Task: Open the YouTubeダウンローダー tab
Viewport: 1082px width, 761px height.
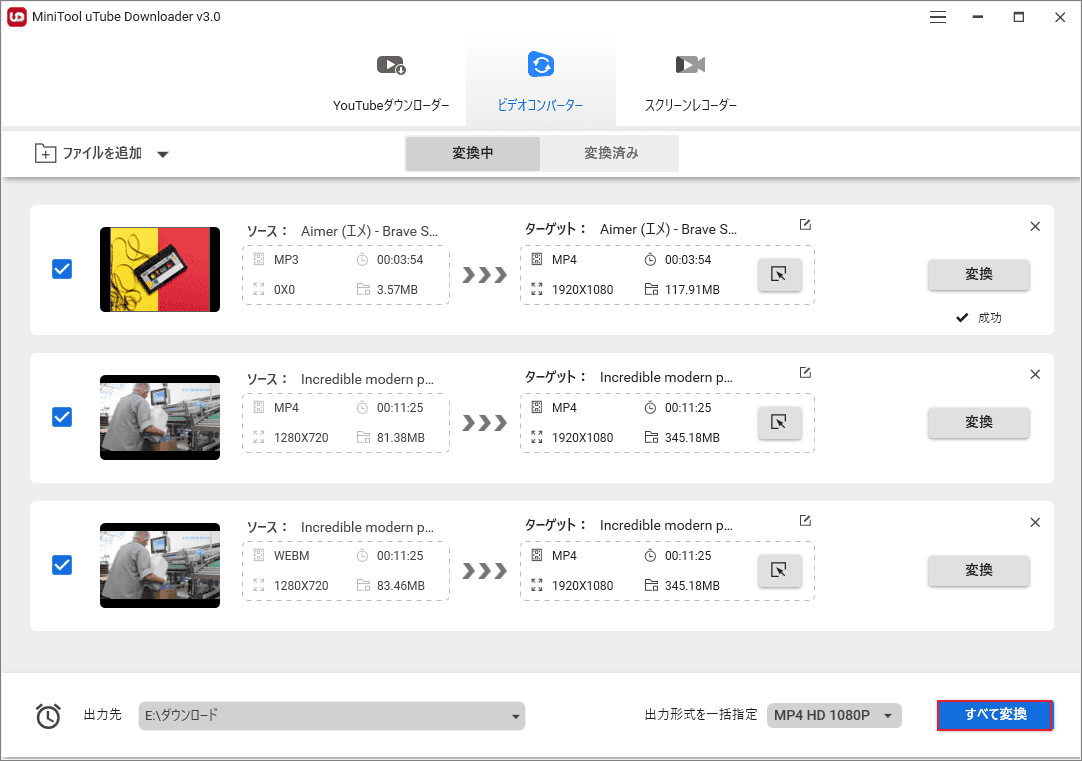Action: [391, 83]
